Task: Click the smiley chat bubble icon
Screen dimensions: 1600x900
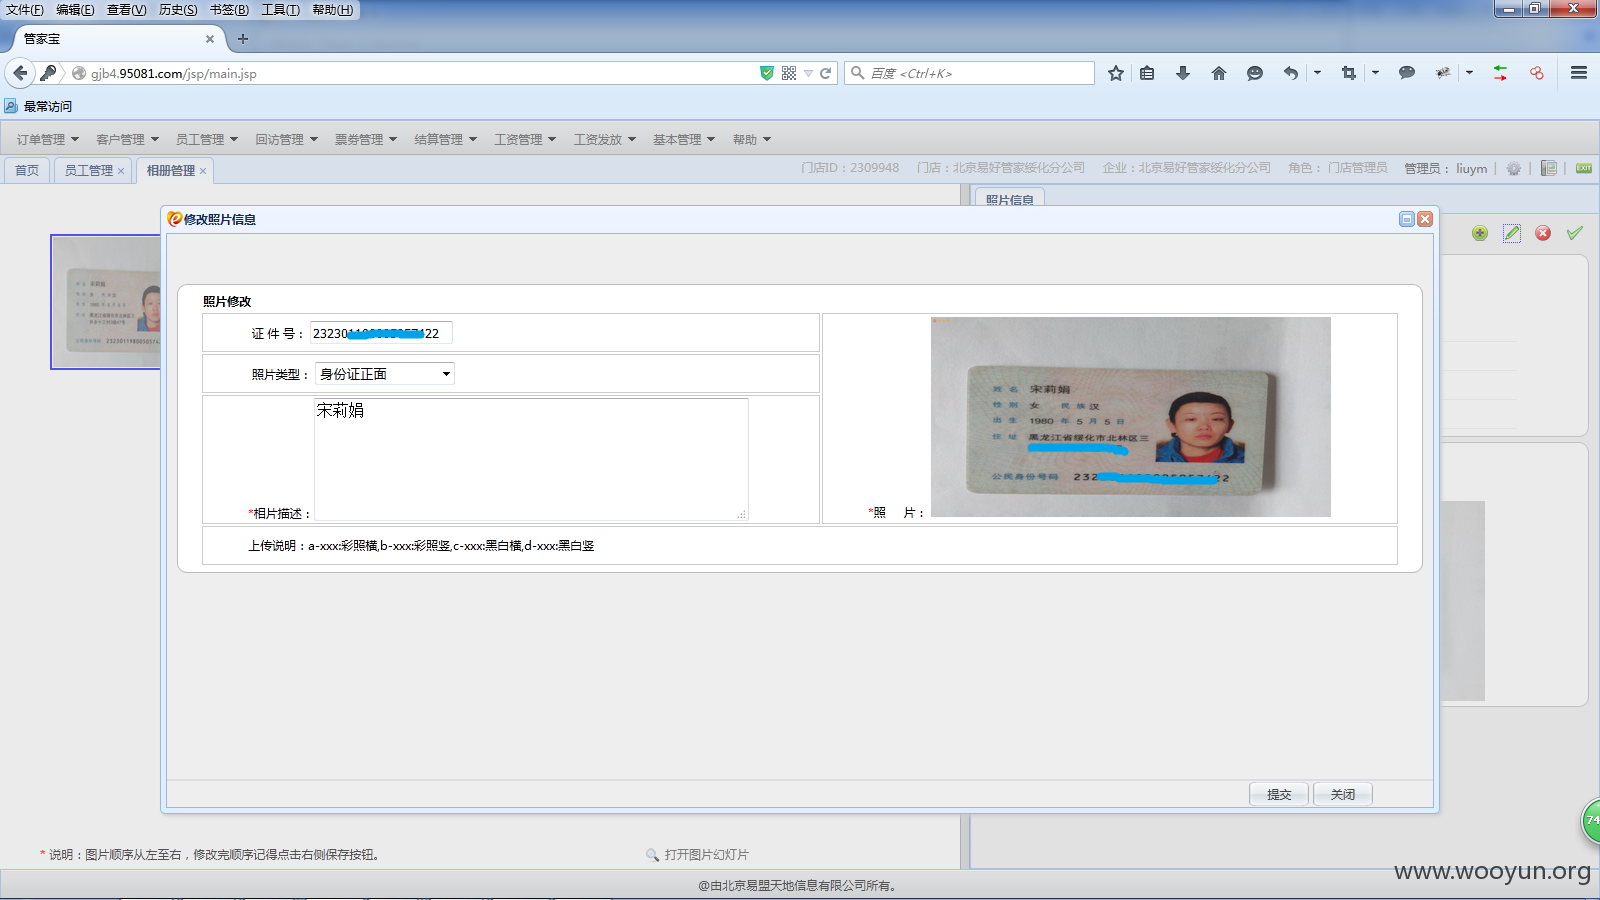Action: coord(1255,73)
